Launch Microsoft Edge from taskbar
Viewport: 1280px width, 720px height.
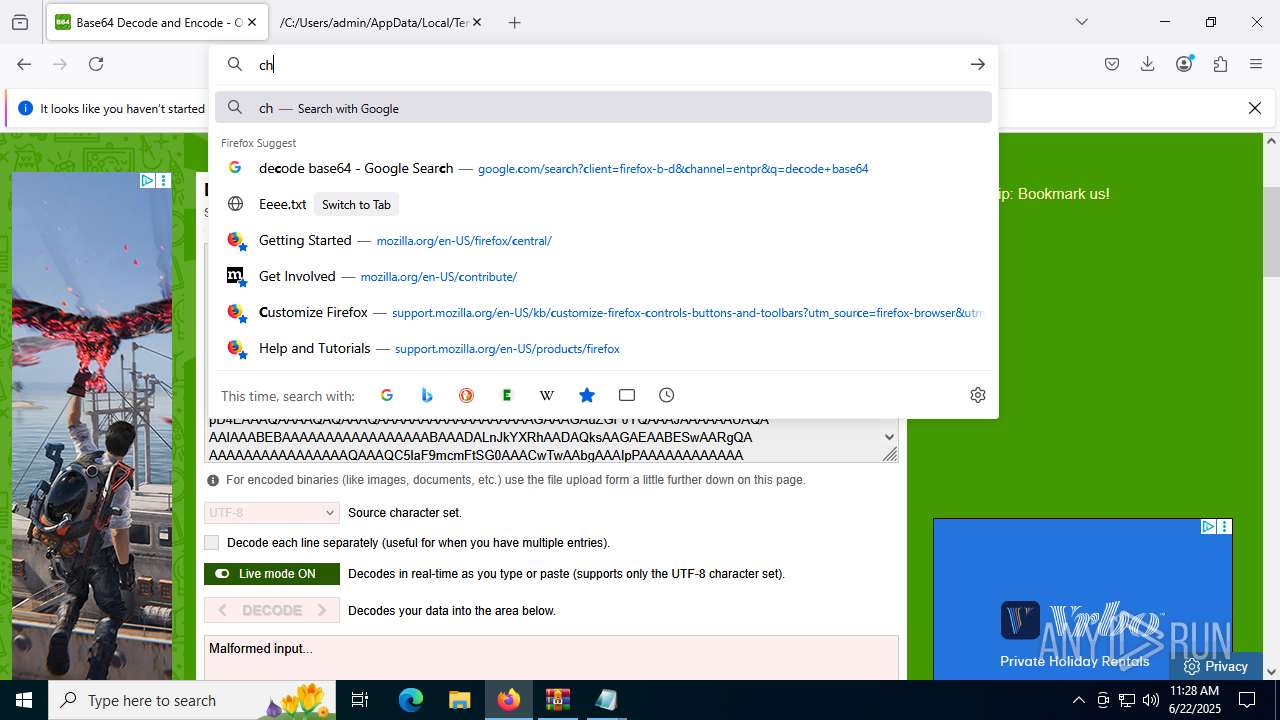tap(411, 700)
